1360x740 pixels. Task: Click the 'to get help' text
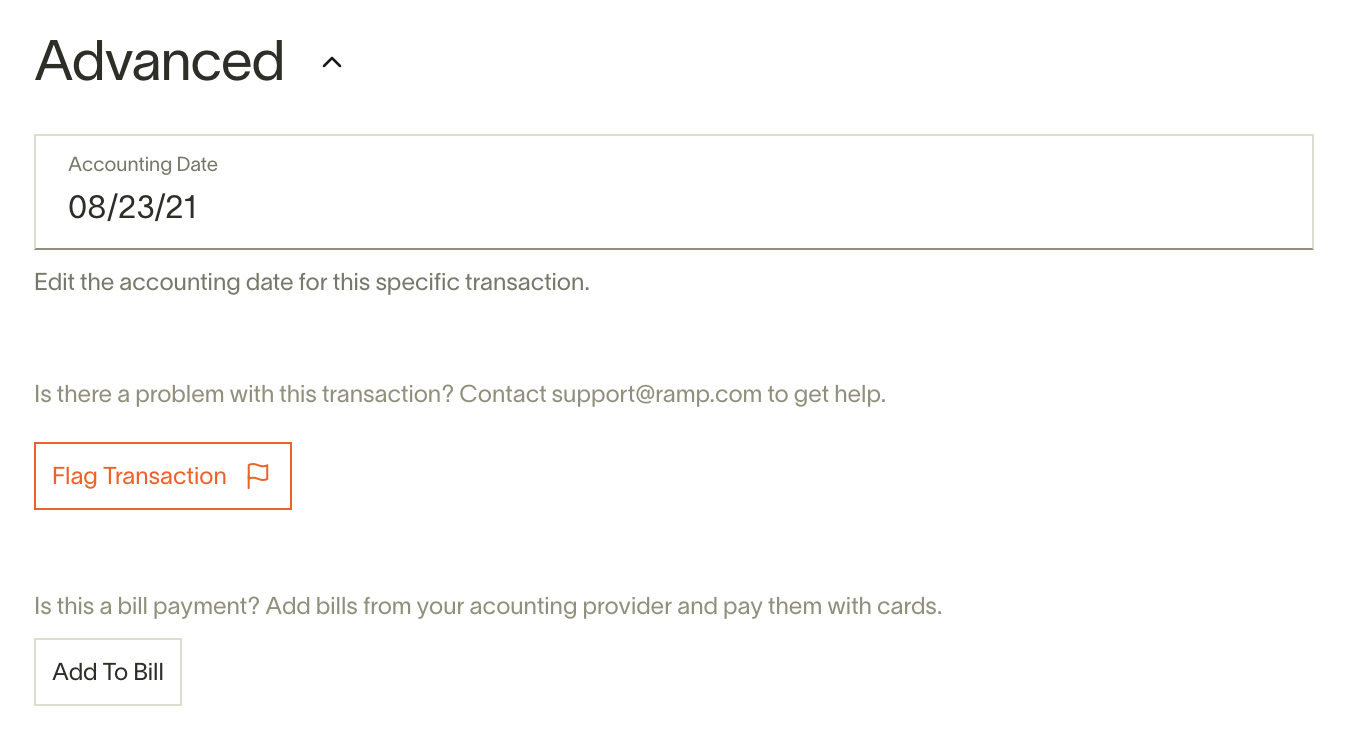point(827,394)
